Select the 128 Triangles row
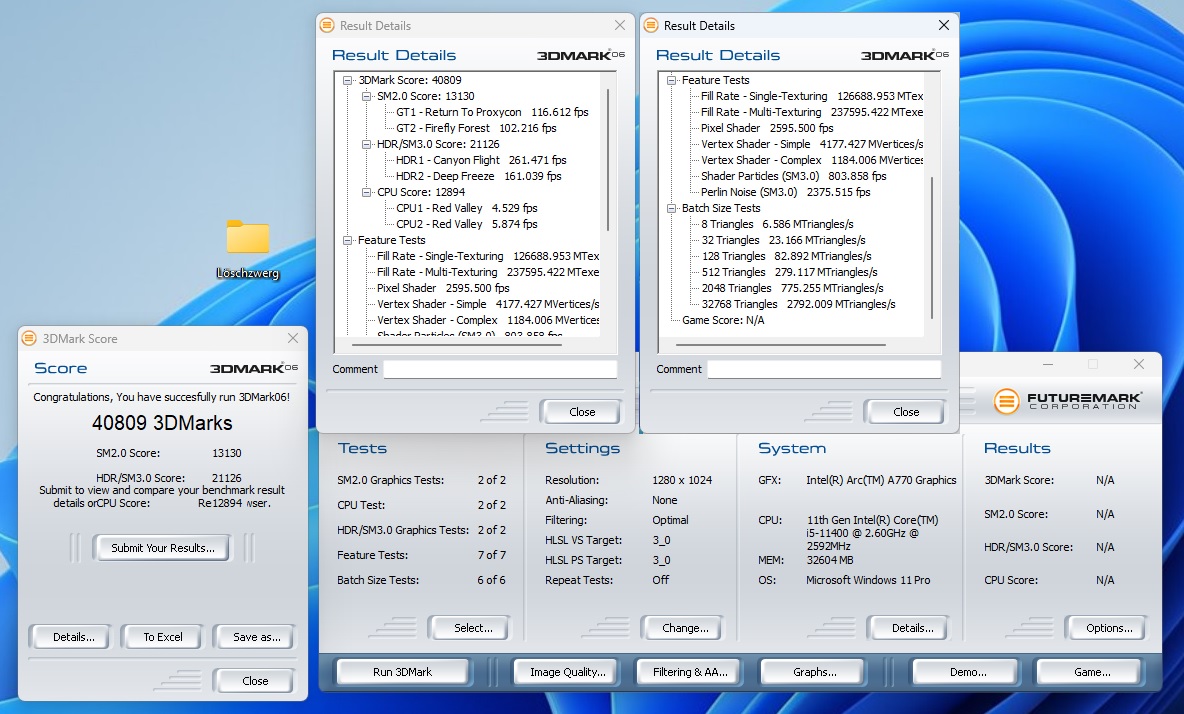 click(786, 257)
